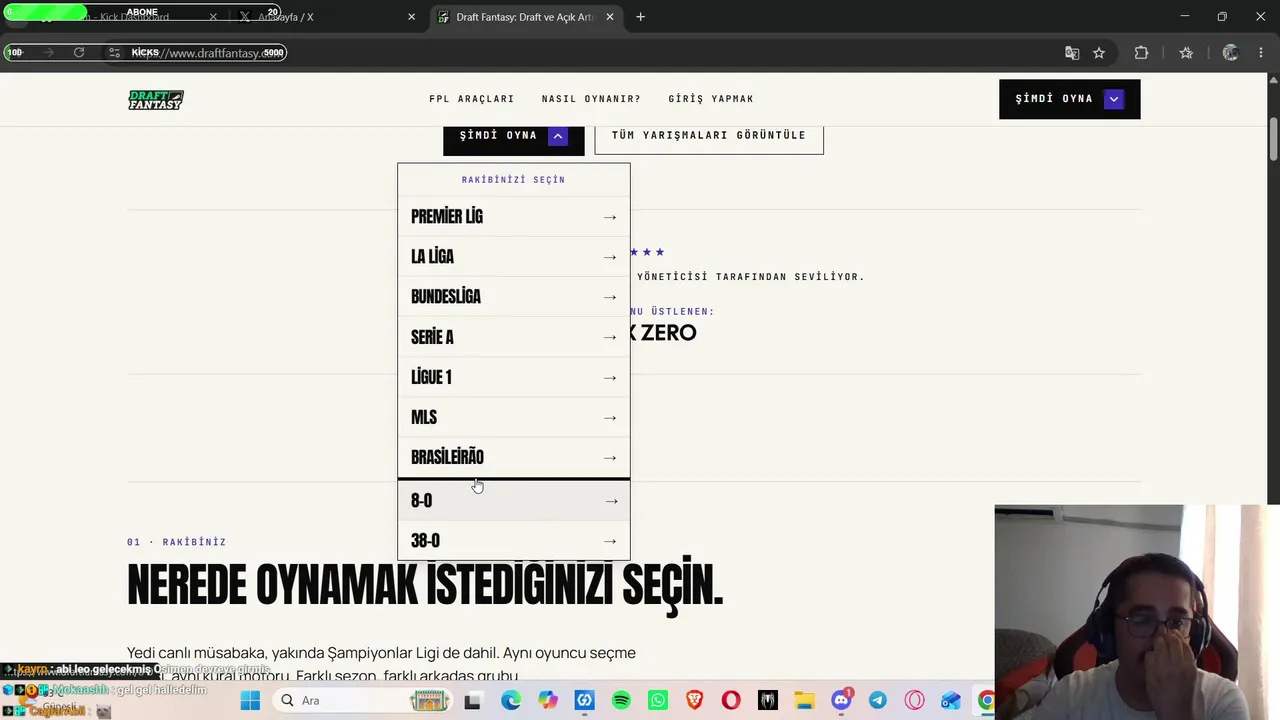The image size is (1280, 720).
Task: Open Spotify from the taskbar
Action: click(x=621, y=701)
